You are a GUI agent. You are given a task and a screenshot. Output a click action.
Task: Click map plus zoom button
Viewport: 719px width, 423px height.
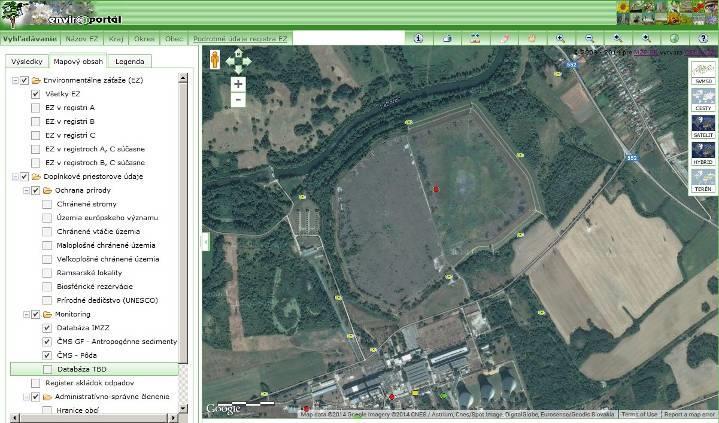pos(238,84)
